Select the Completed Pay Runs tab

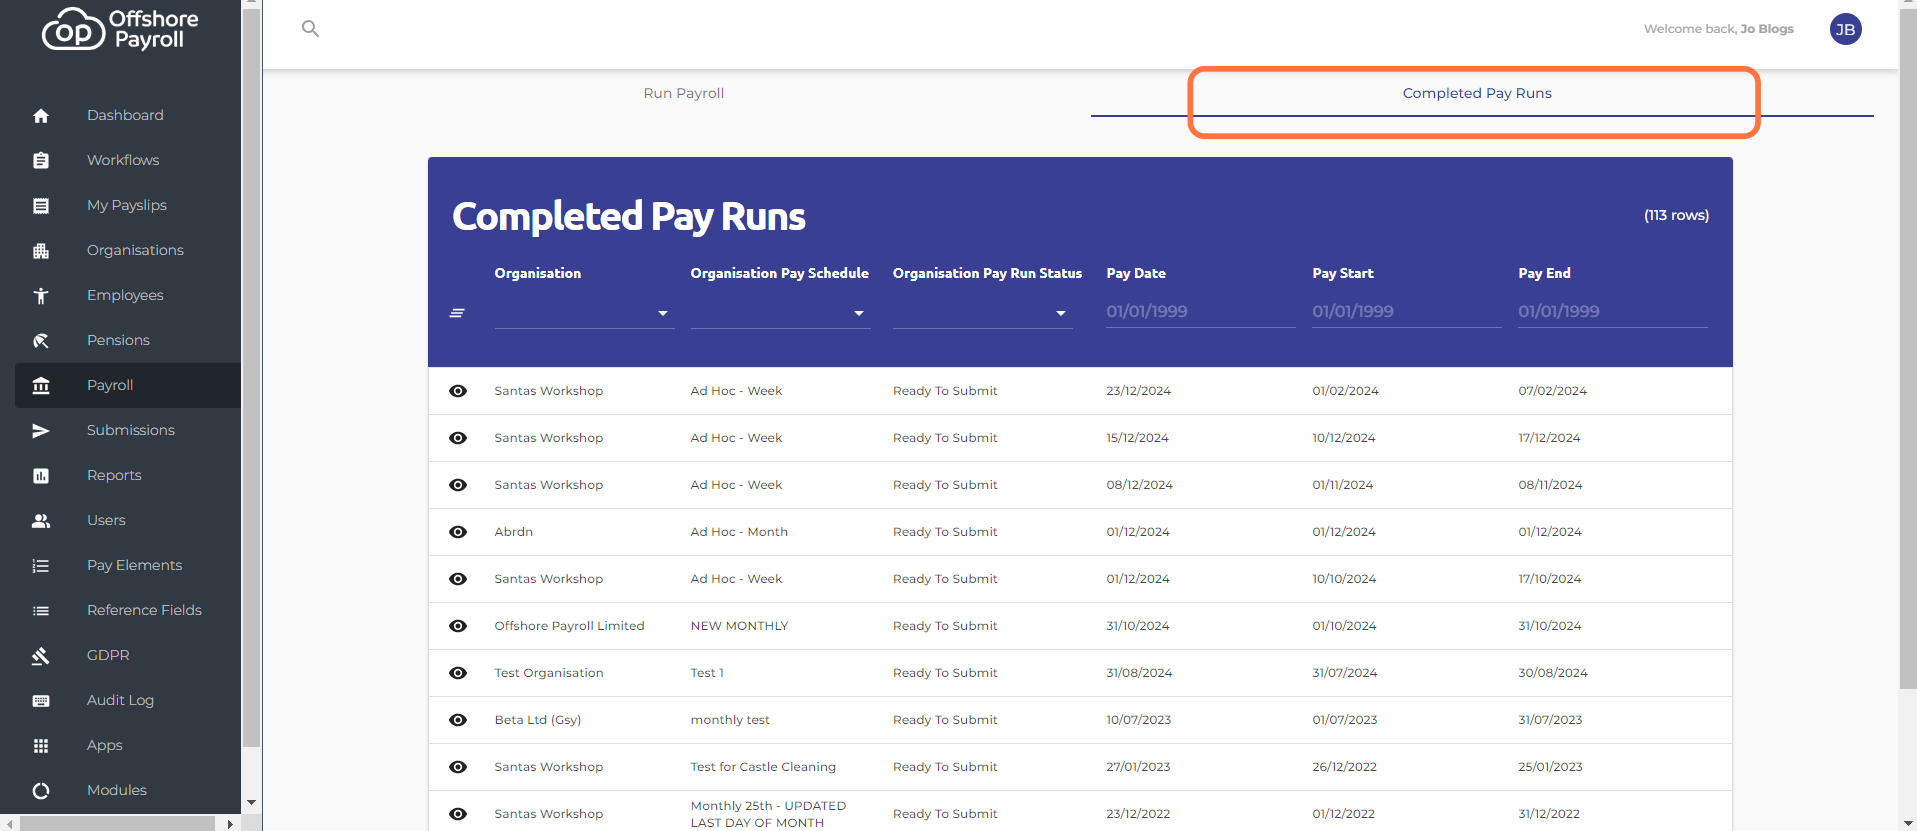pyautogui.click(x=1477, y=93)
